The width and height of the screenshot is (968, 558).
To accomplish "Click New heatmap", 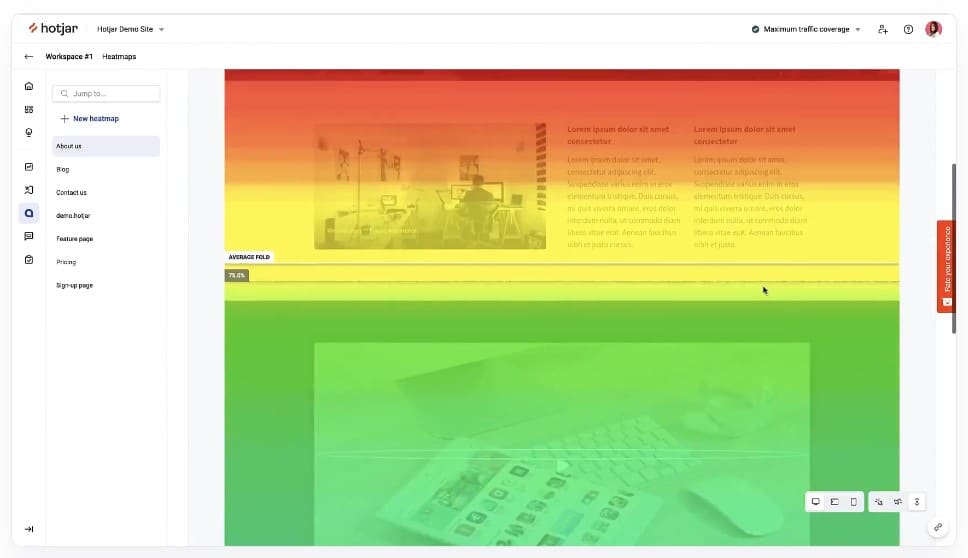I will click(x=90, y=119).
